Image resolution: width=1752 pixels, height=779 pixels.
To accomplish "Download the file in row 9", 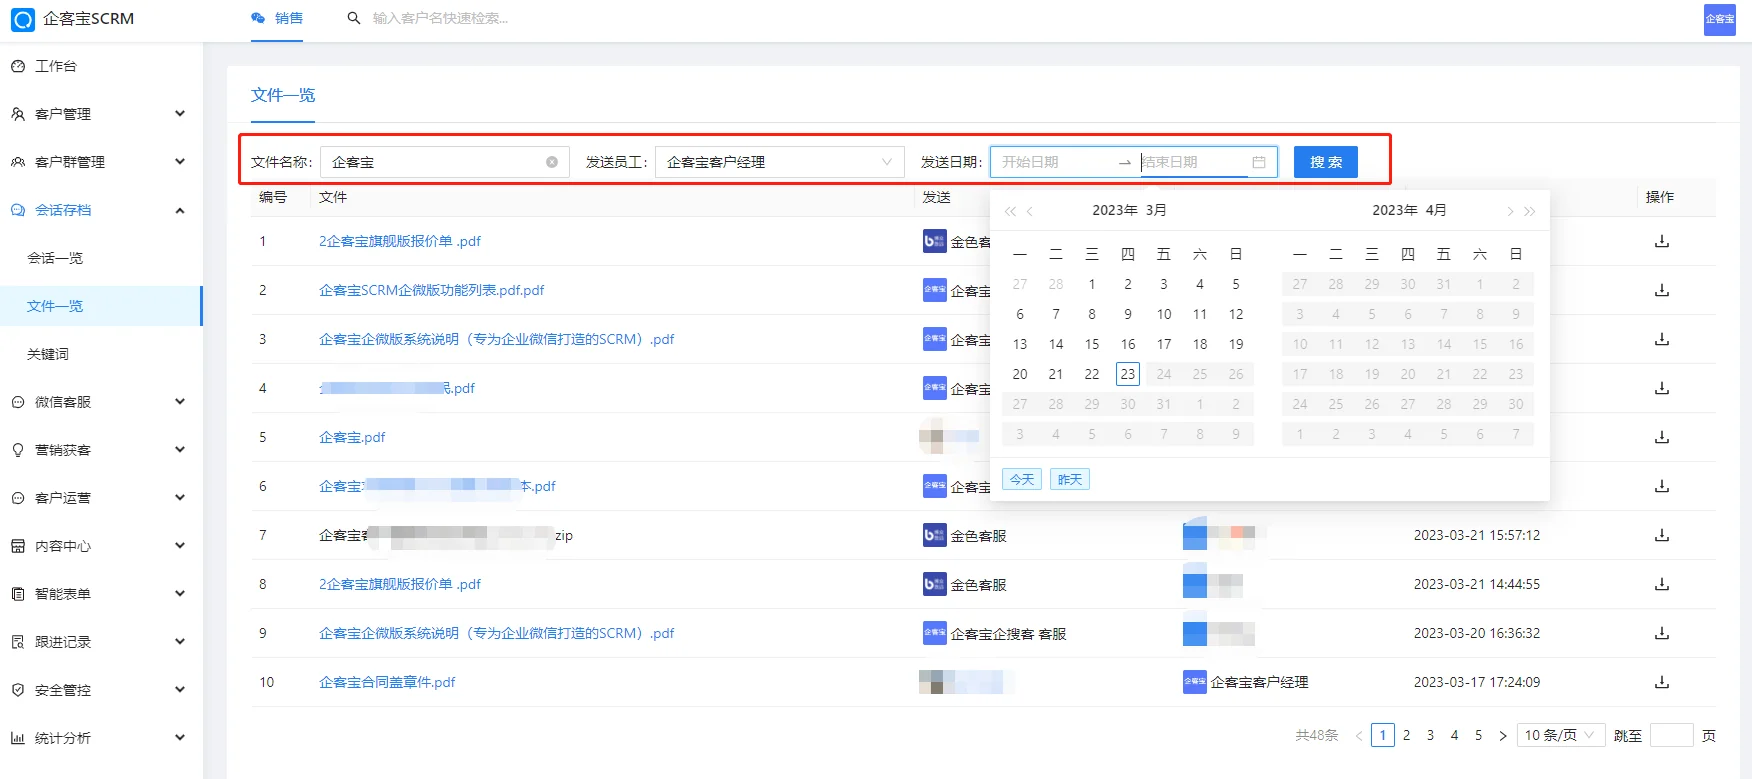I will coord(1662,633).
